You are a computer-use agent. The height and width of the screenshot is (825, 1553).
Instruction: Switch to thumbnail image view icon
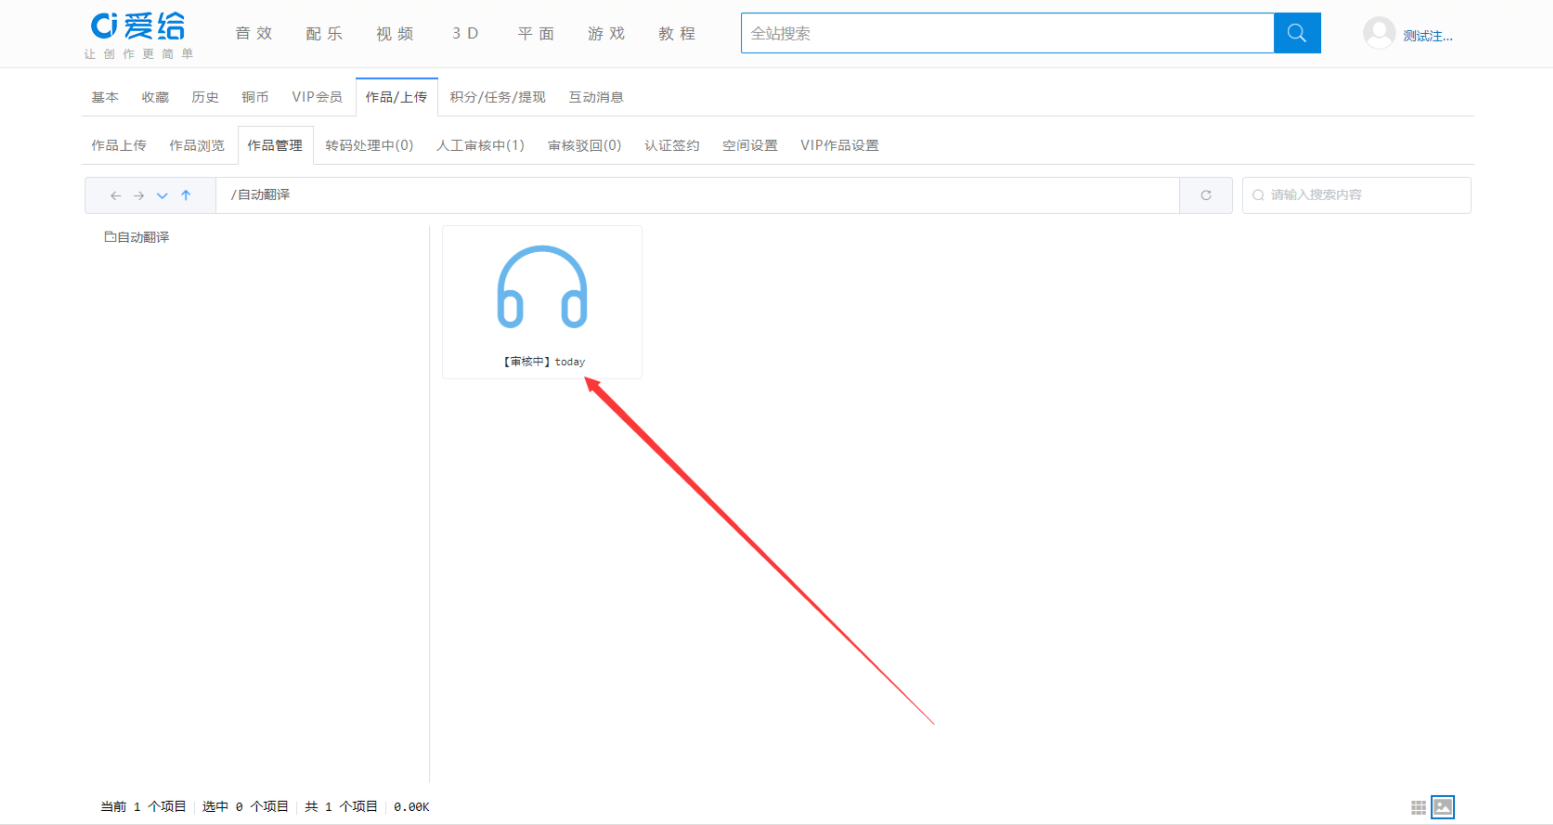1443,807
